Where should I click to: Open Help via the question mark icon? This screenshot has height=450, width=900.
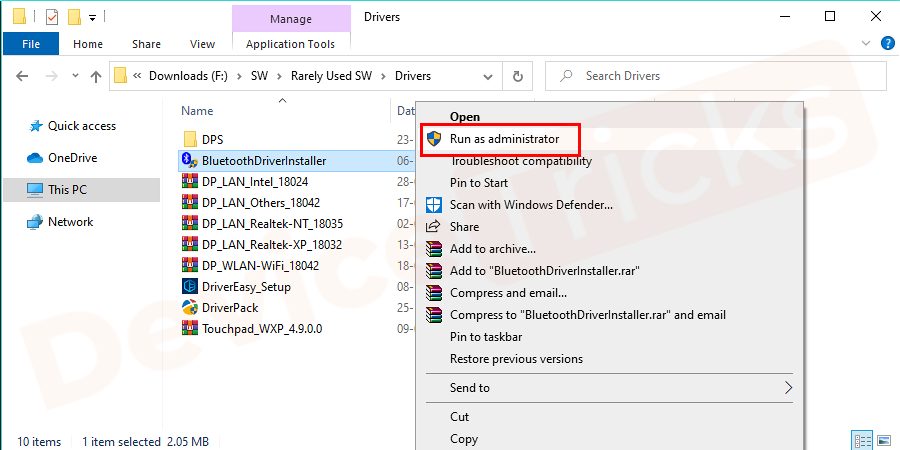coord(887,43)
